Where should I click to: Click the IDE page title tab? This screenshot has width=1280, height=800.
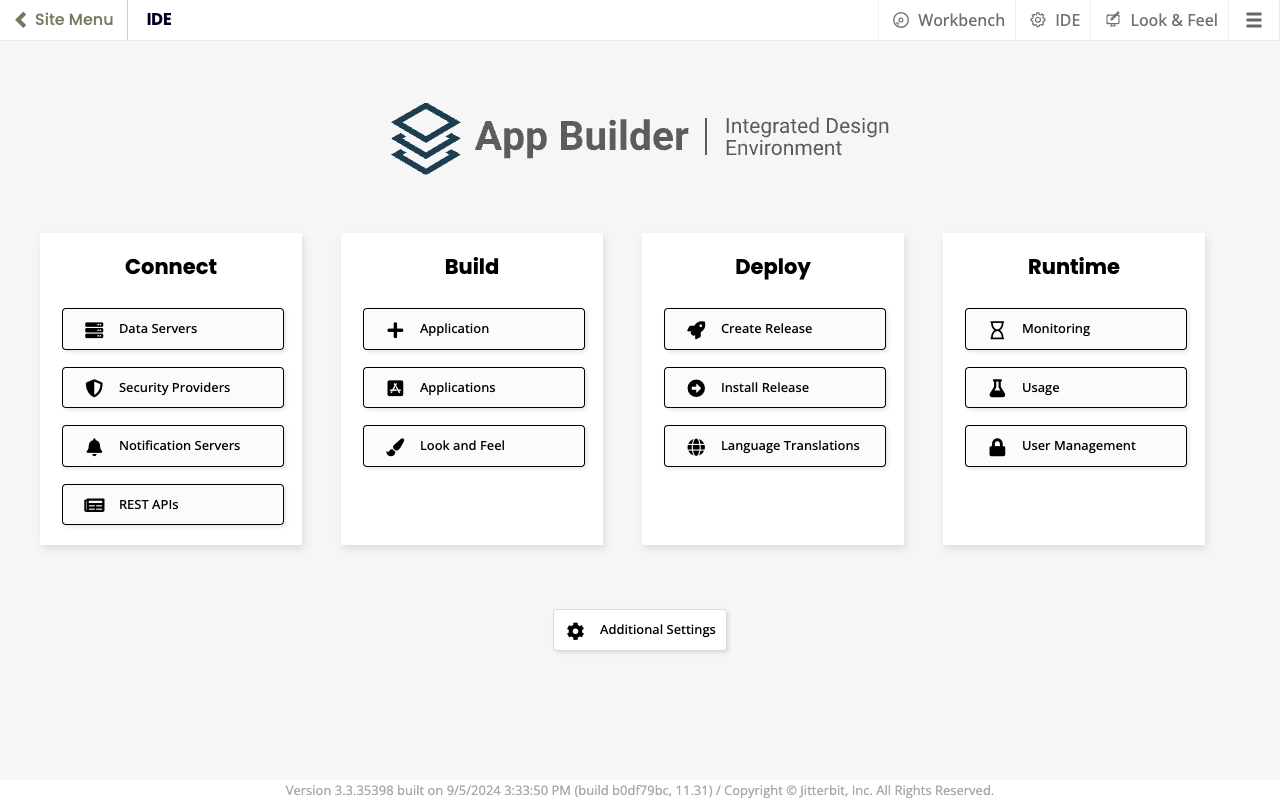(x=159, y=20)
